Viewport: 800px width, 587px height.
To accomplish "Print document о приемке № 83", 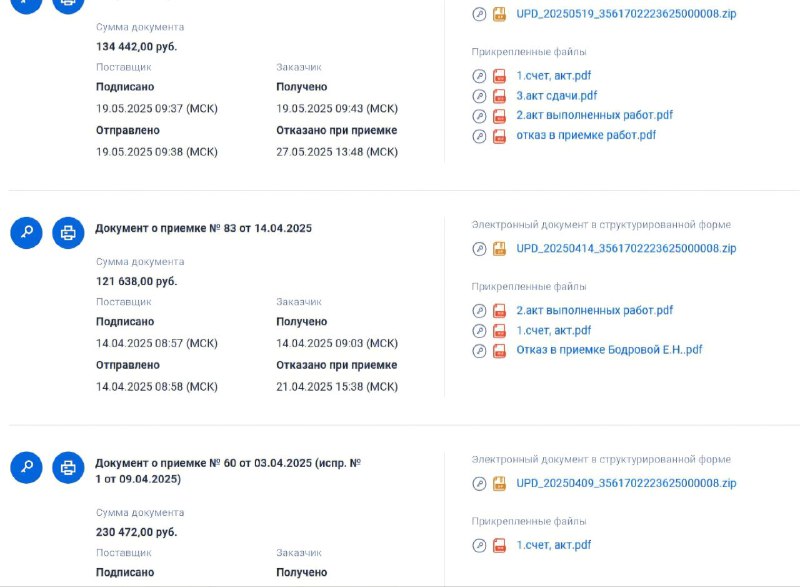I will [x=68, y=233].
